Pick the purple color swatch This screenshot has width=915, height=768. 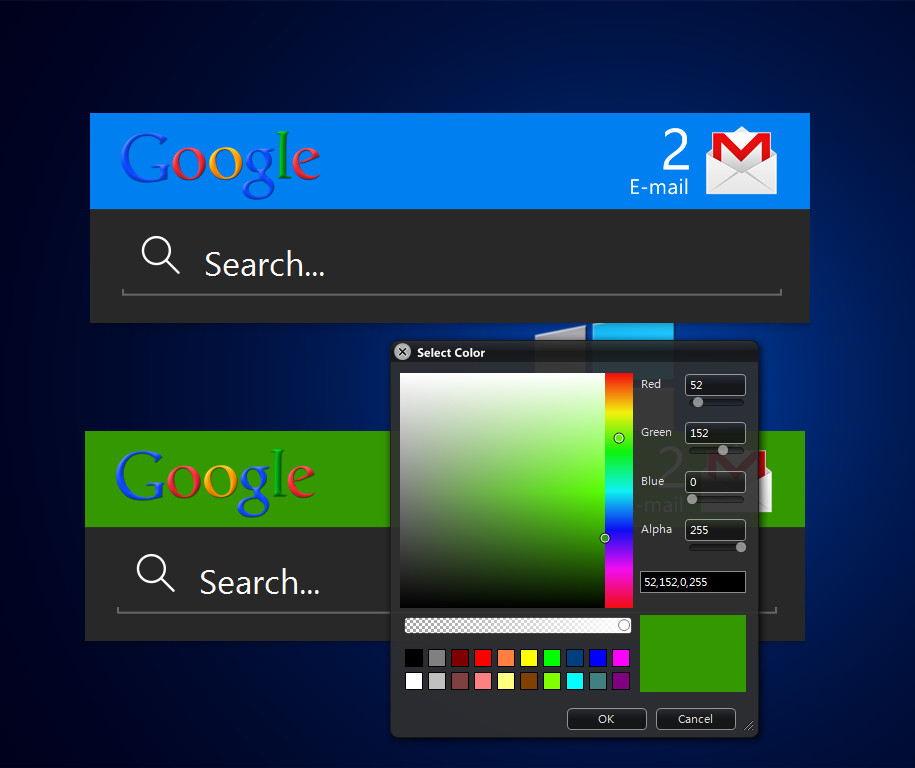(x=621, y=681)
